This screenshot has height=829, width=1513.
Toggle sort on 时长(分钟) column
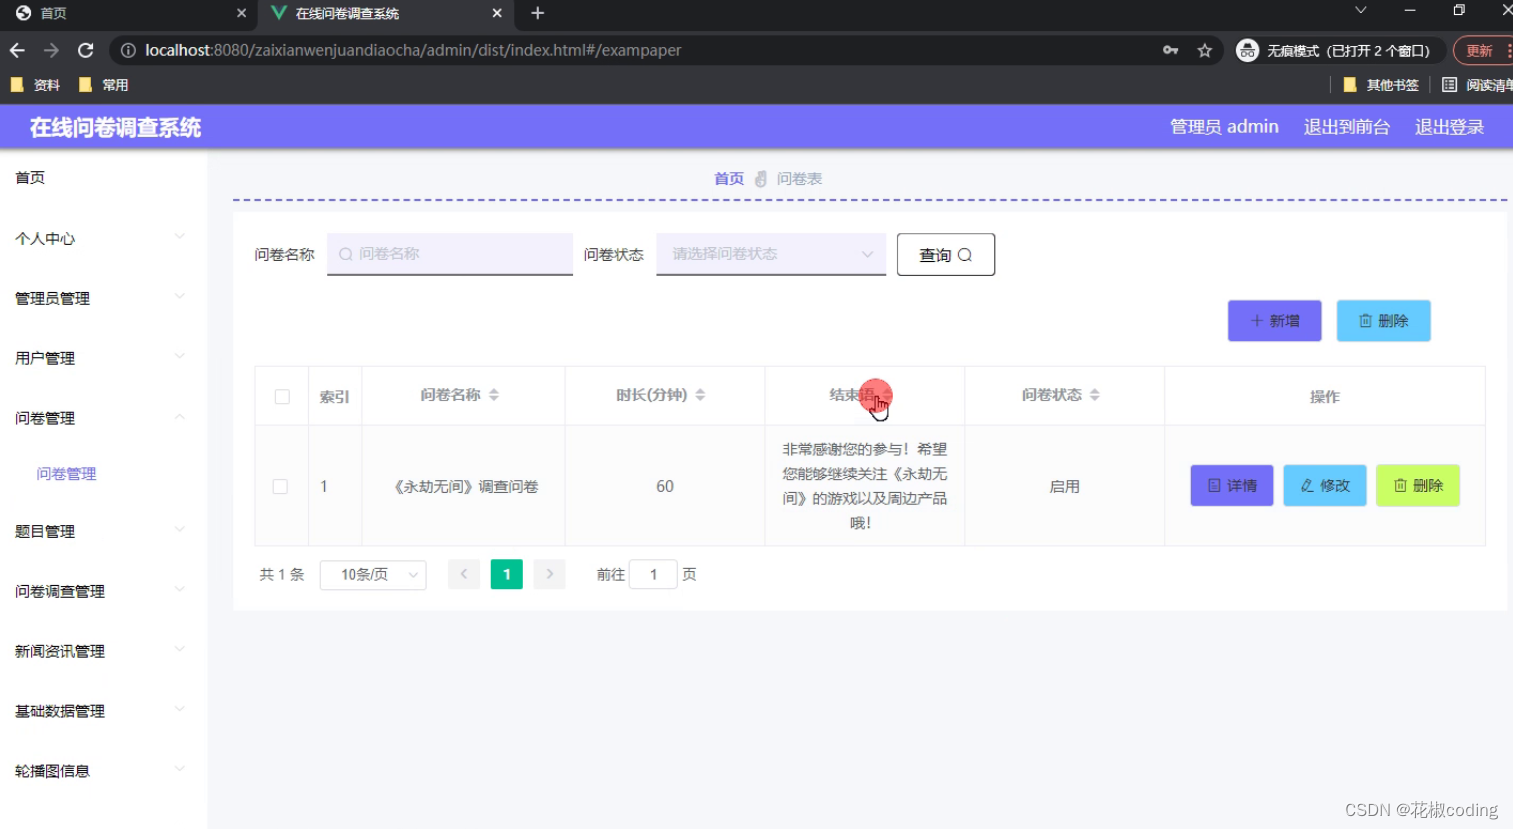pyautogui.click(x=700, y=394)
